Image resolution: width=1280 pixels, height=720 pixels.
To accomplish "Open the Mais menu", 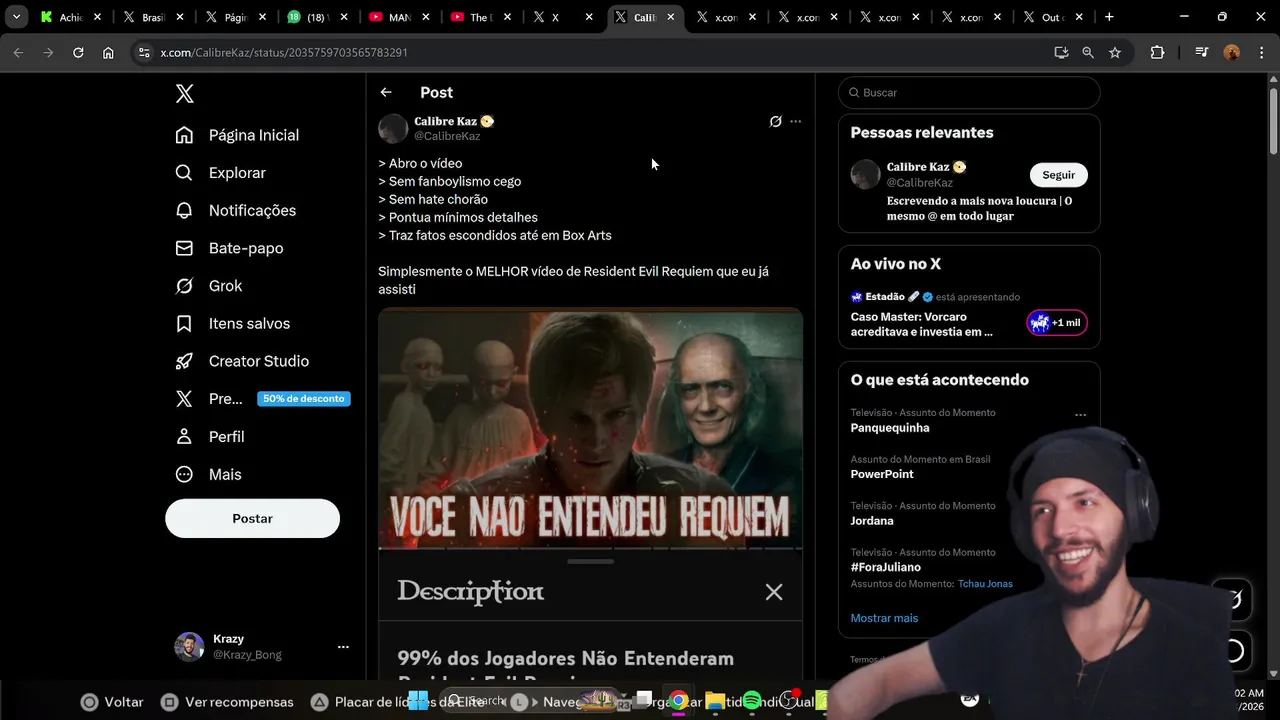I will [208, 474].
